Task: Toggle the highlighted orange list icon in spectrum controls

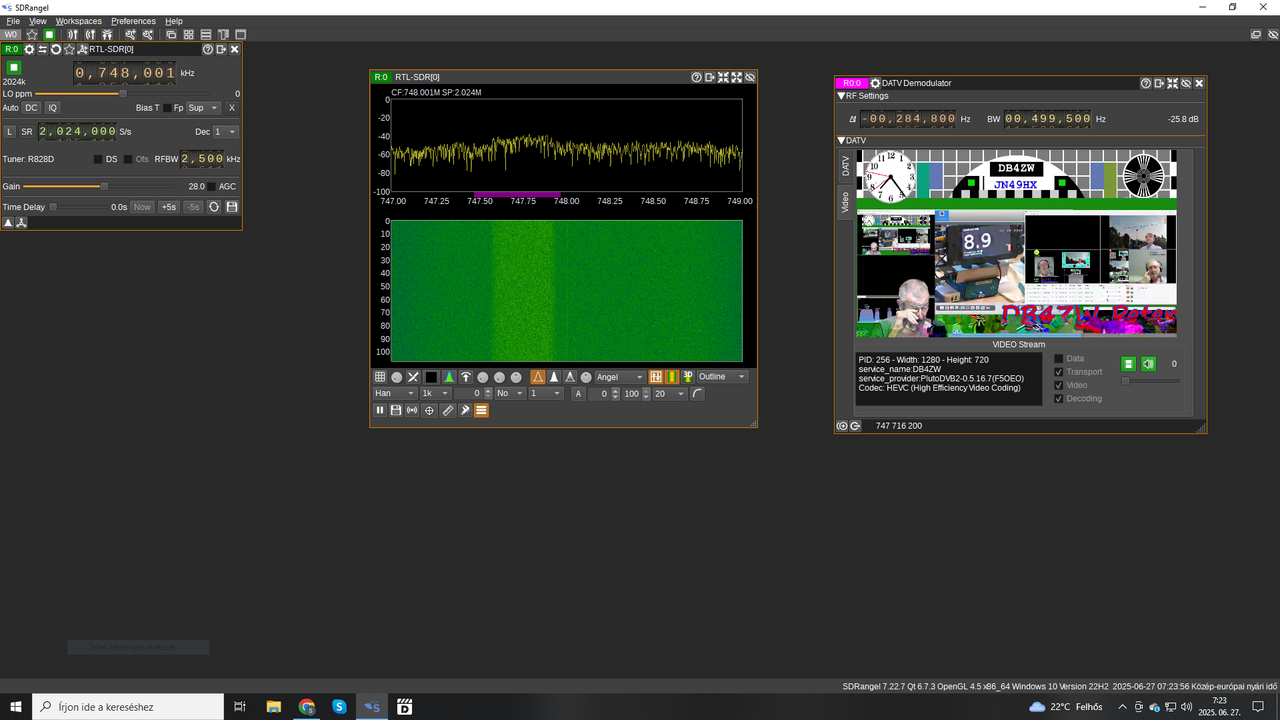Action: pyautogui.click(x=482, y=410)
